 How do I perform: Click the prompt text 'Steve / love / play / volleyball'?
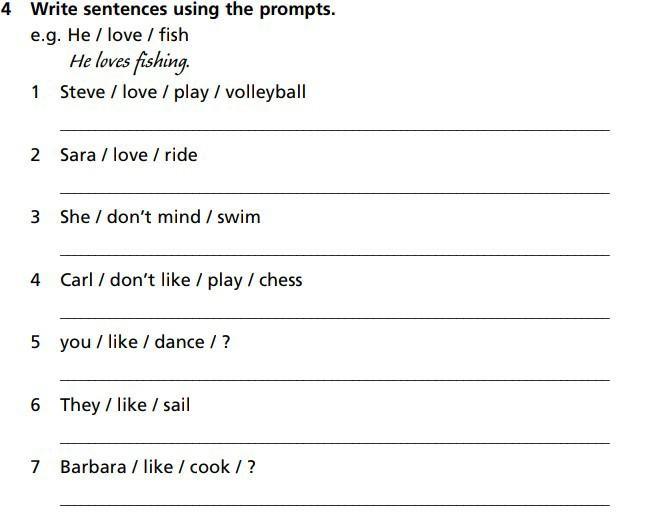tap(183, 92)
